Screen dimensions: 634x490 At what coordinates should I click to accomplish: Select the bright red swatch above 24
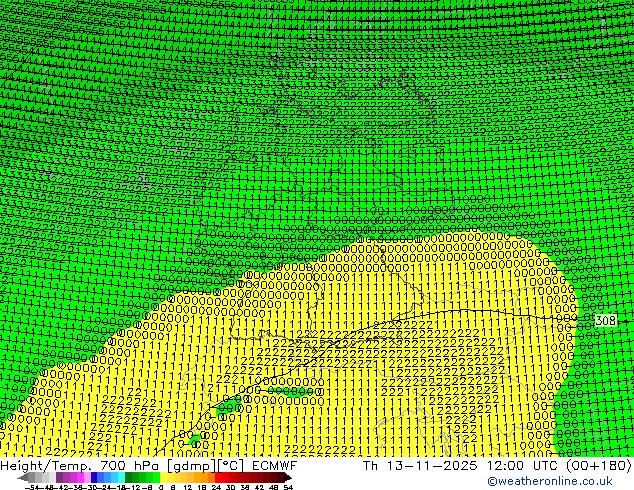(218, 477)
